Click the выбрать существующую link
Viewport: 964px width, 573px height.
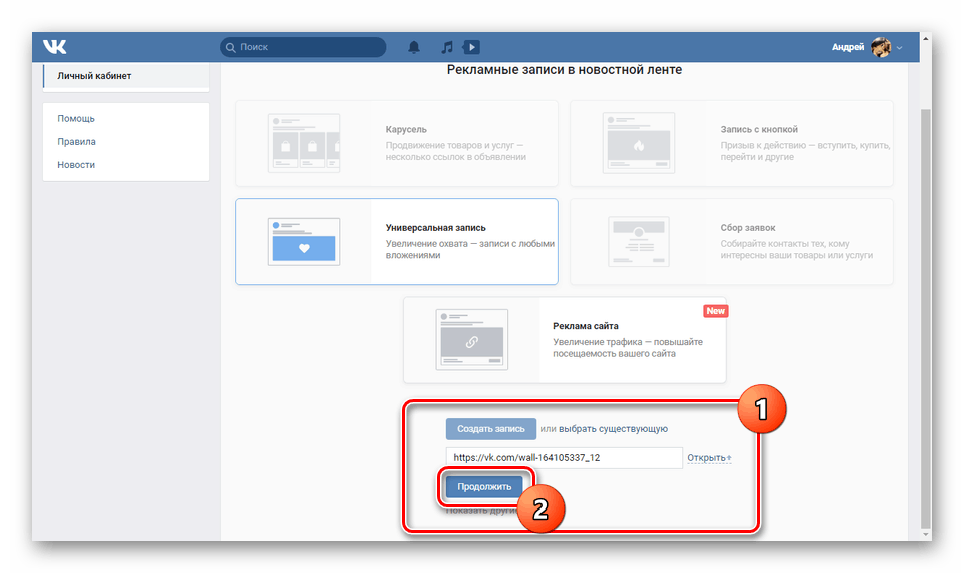click(x=613, y=429)
